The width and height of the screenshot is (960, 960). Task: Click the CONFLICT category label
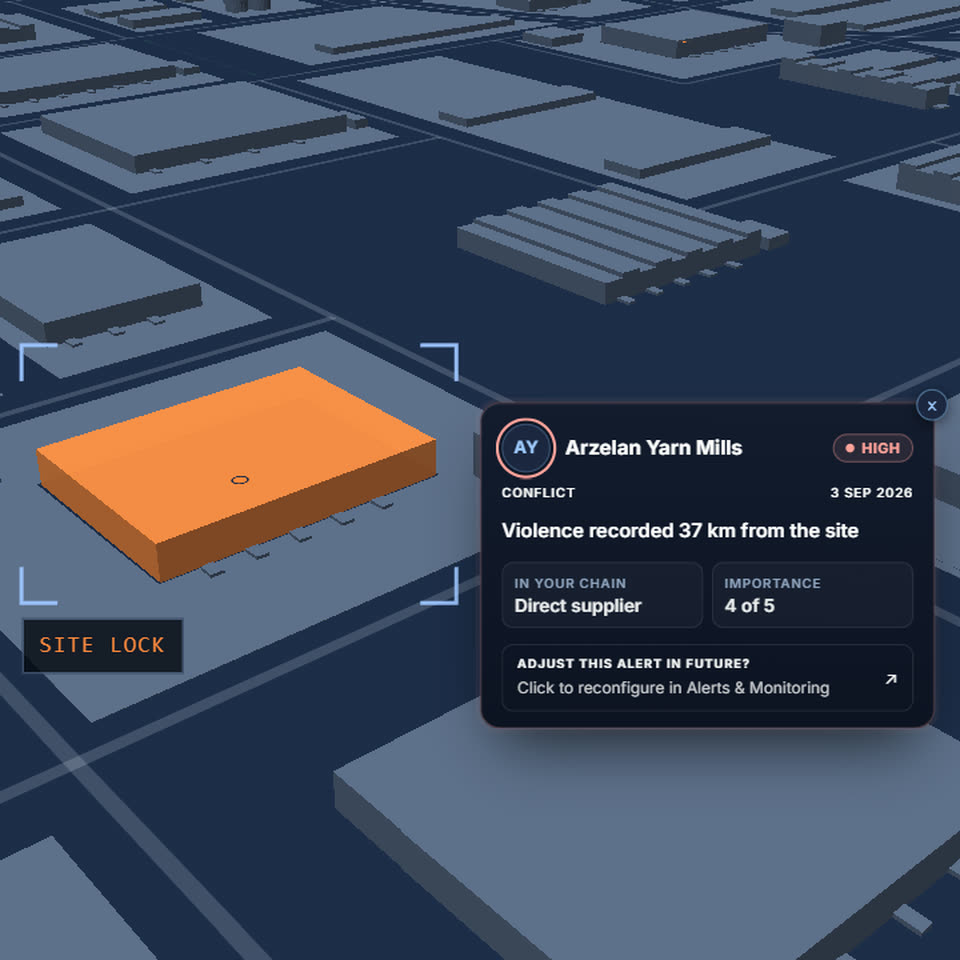point(538,493)
